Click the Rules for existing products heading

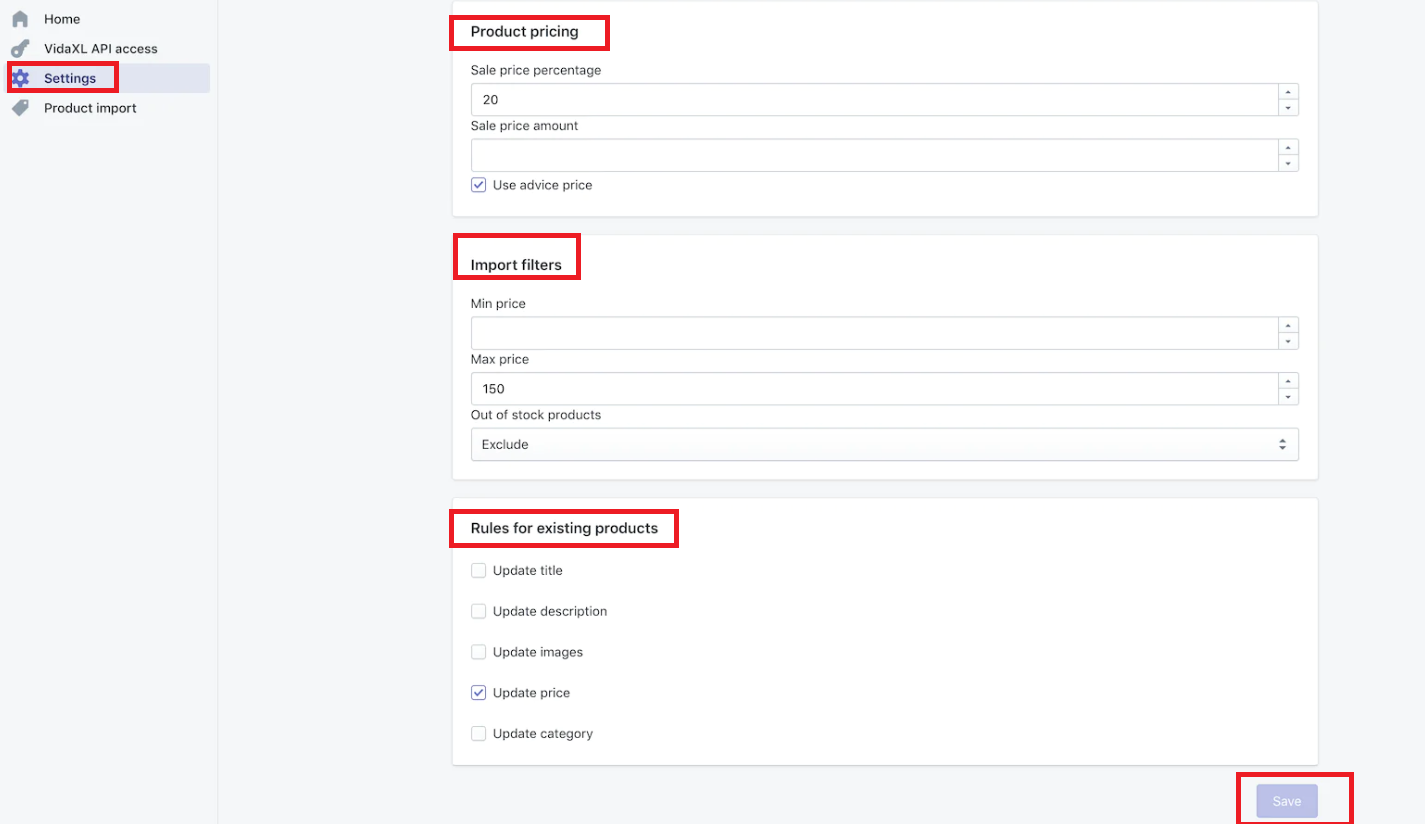(x=564, y=528)
